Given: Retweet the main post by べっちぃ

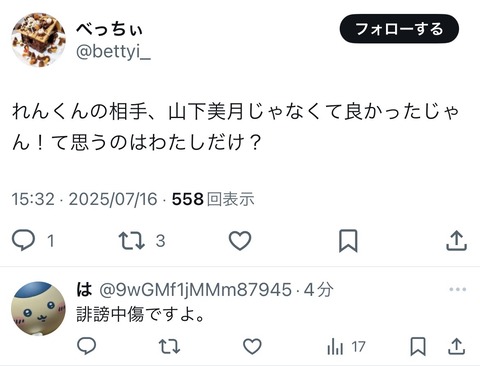Looking at the screenshot, I should (132, 240).
